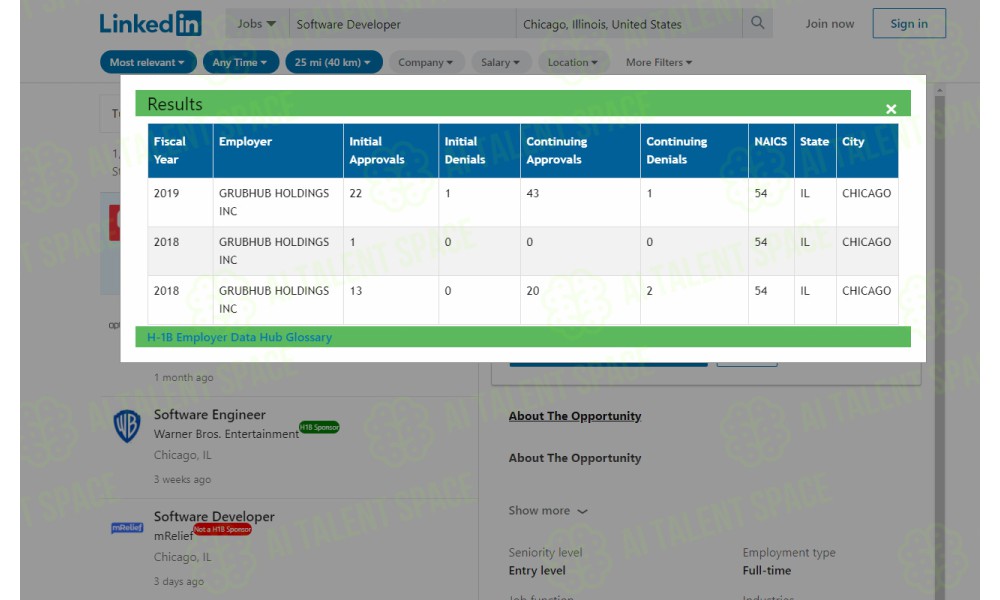The width and height of the screenshot is (1000, 600).
Task: Click the Software Developer search field
Action: (x=402, y=24)
